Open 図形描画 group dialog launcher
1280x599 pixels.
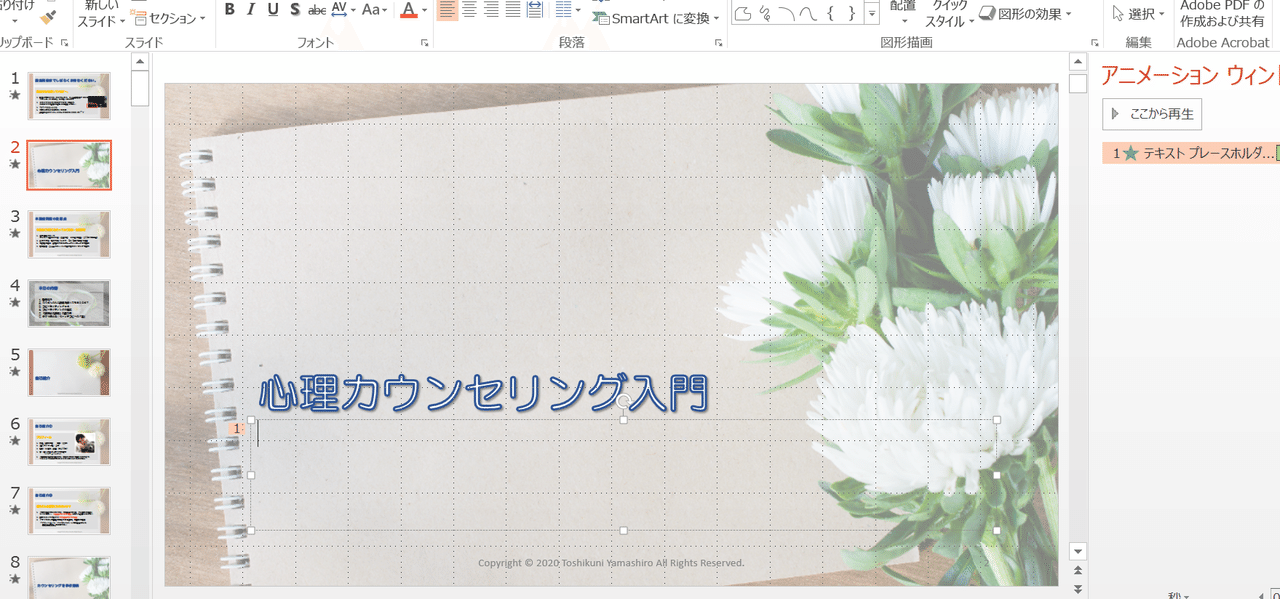tap(1095, 43)
